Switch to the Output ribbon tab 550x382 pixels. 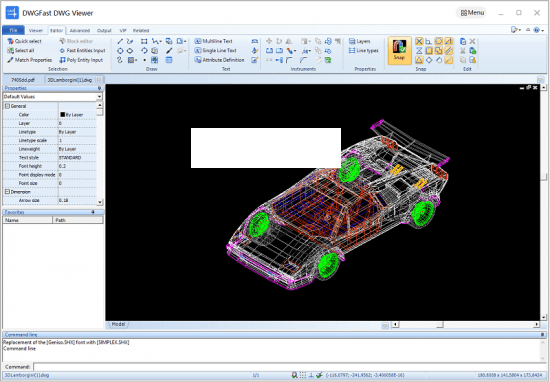click(x=104, y=31)
